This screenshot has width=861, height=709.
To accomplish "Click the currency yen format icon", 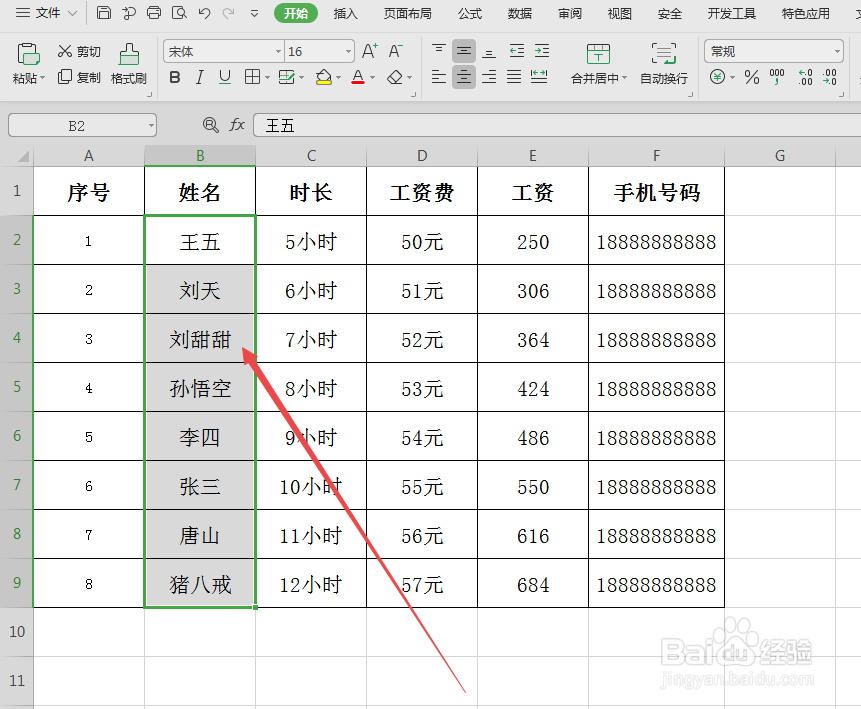I will click(717, 77).
